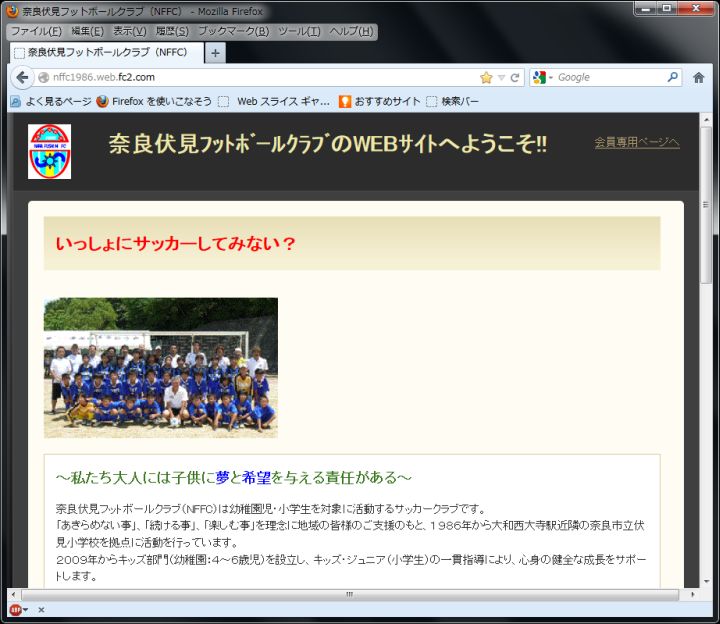Click the NFFC club logo emblem
Screen dimensions: 720x624
coord(49,151)
